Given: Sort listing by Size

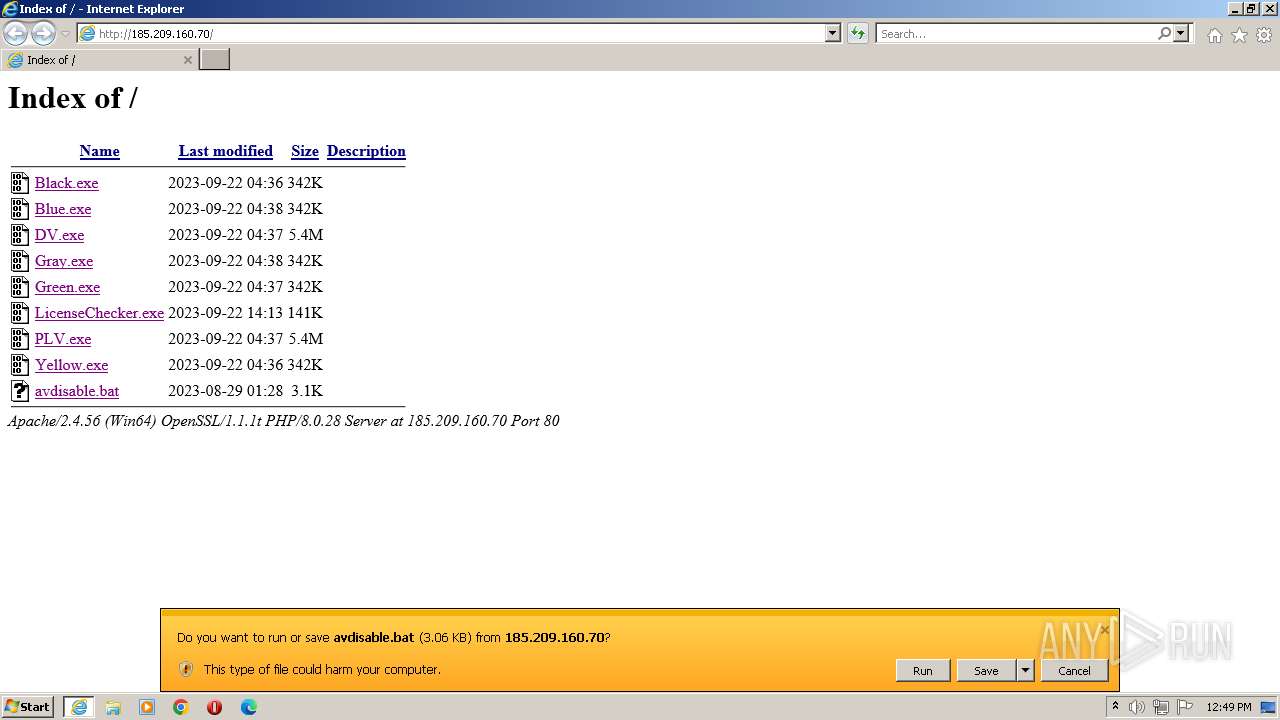Looking at the screenshot, I should point(304,151).
